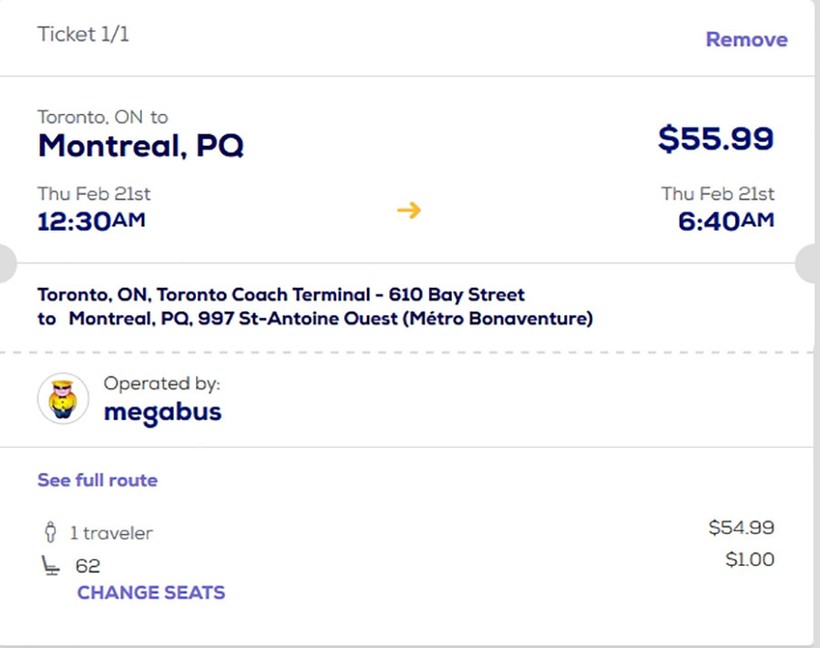Click the "Toronto, ON to" origin text

point(103,118)
